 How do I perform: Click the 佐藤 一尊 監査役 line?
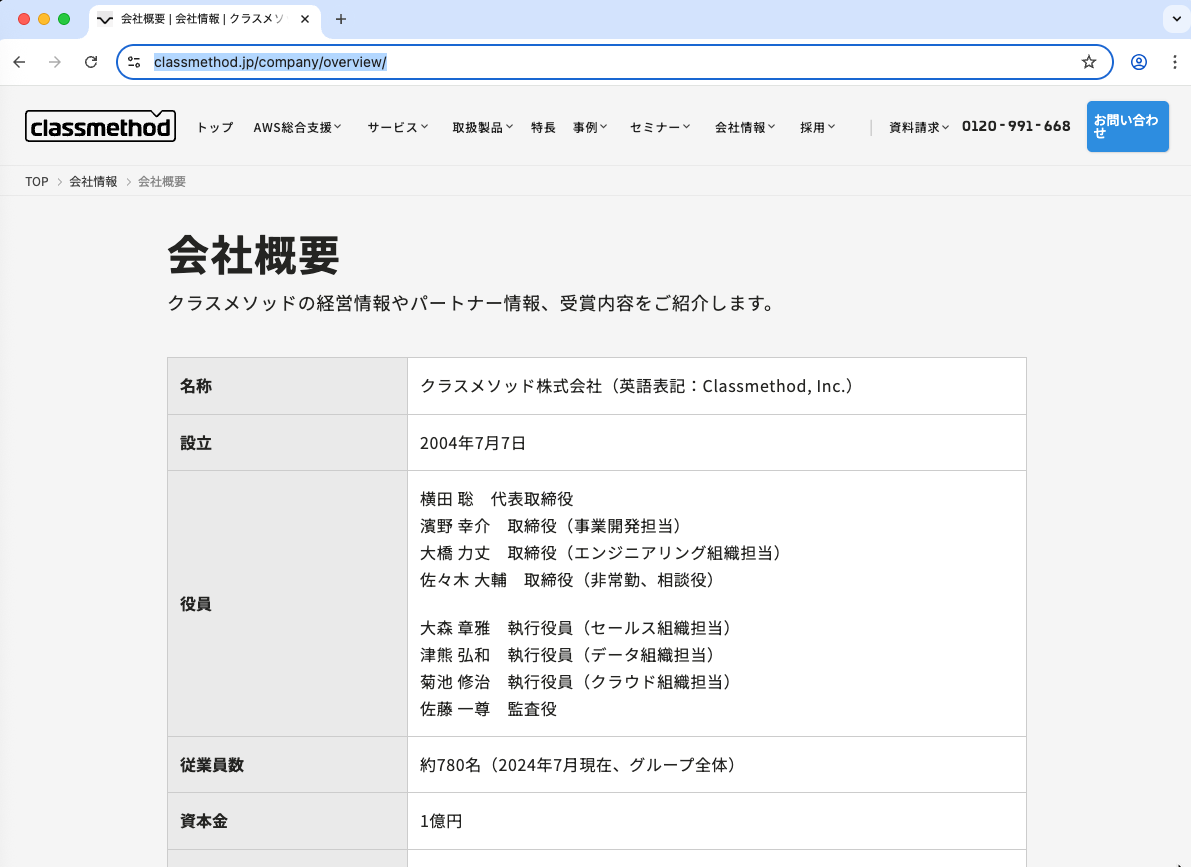[x=488, y=709]
